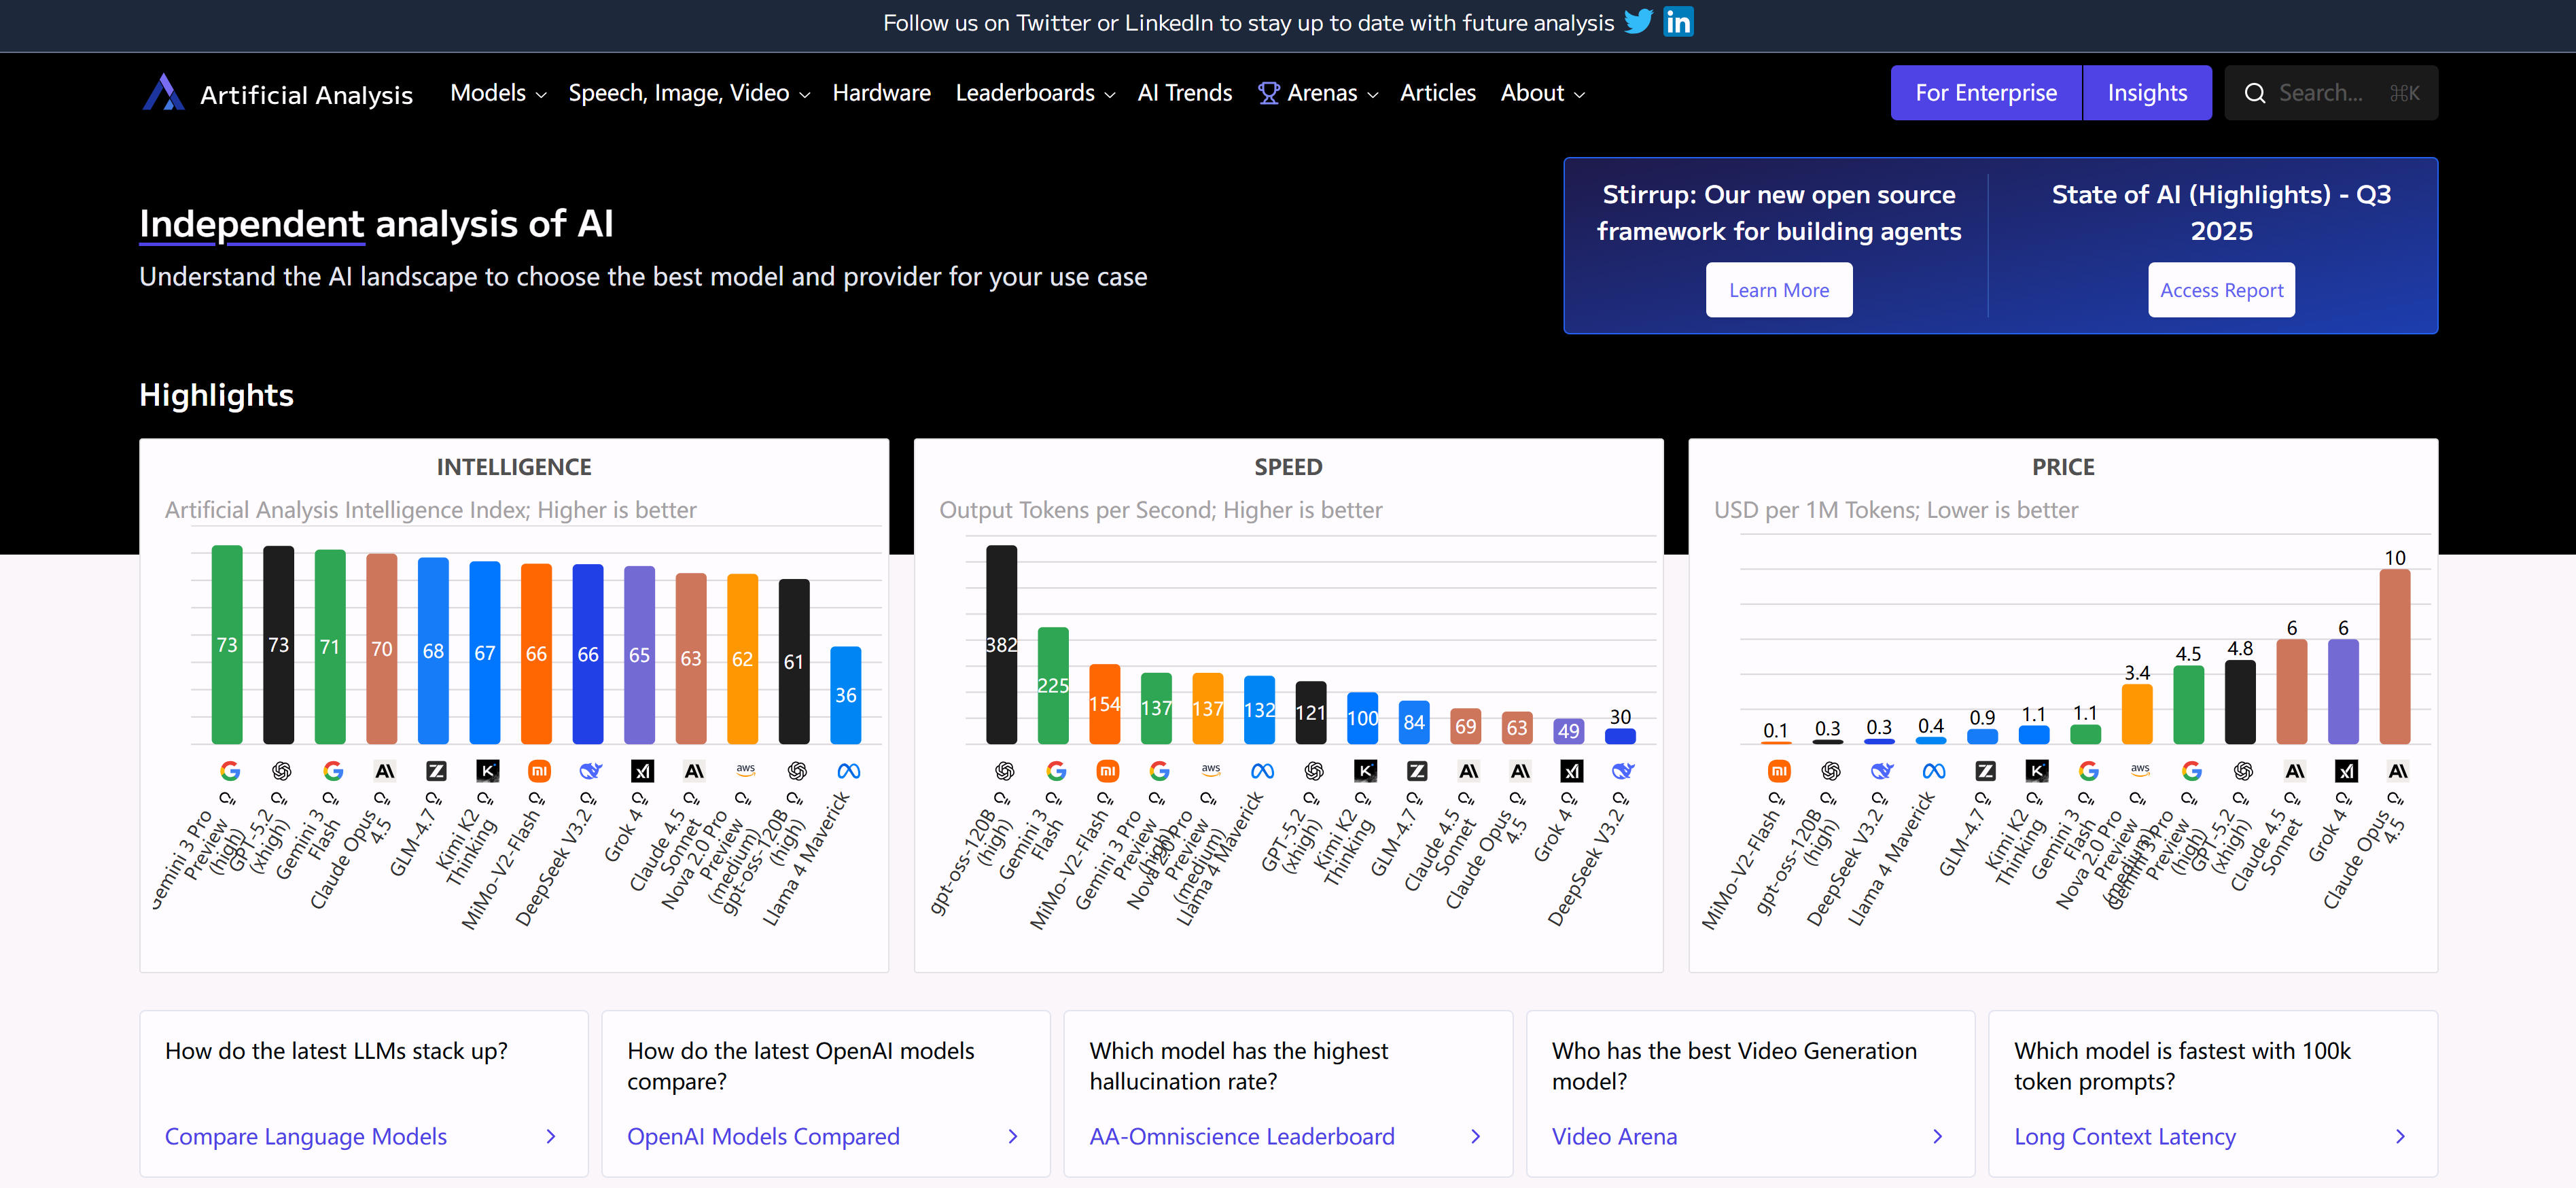
Task: Expand the Models dropdown menu
Action: click(498, 93)
